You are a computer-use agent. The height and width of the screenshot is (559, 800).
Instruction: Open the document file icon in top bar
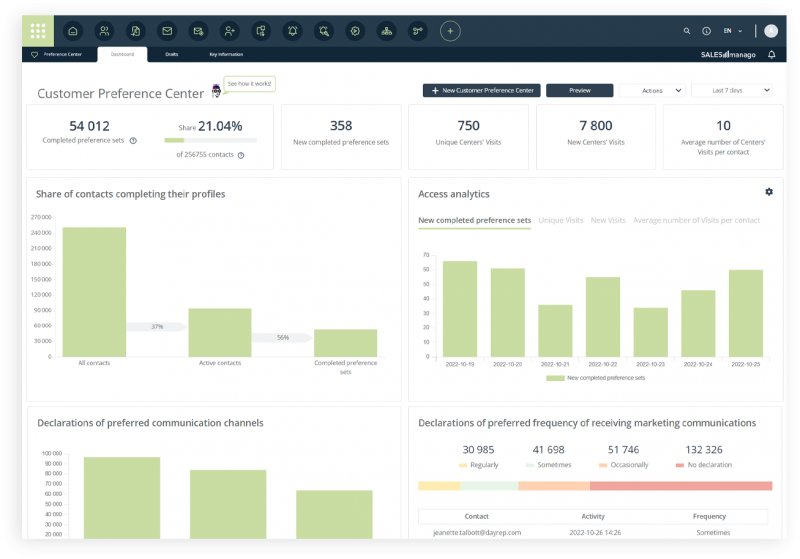(136, 31)
